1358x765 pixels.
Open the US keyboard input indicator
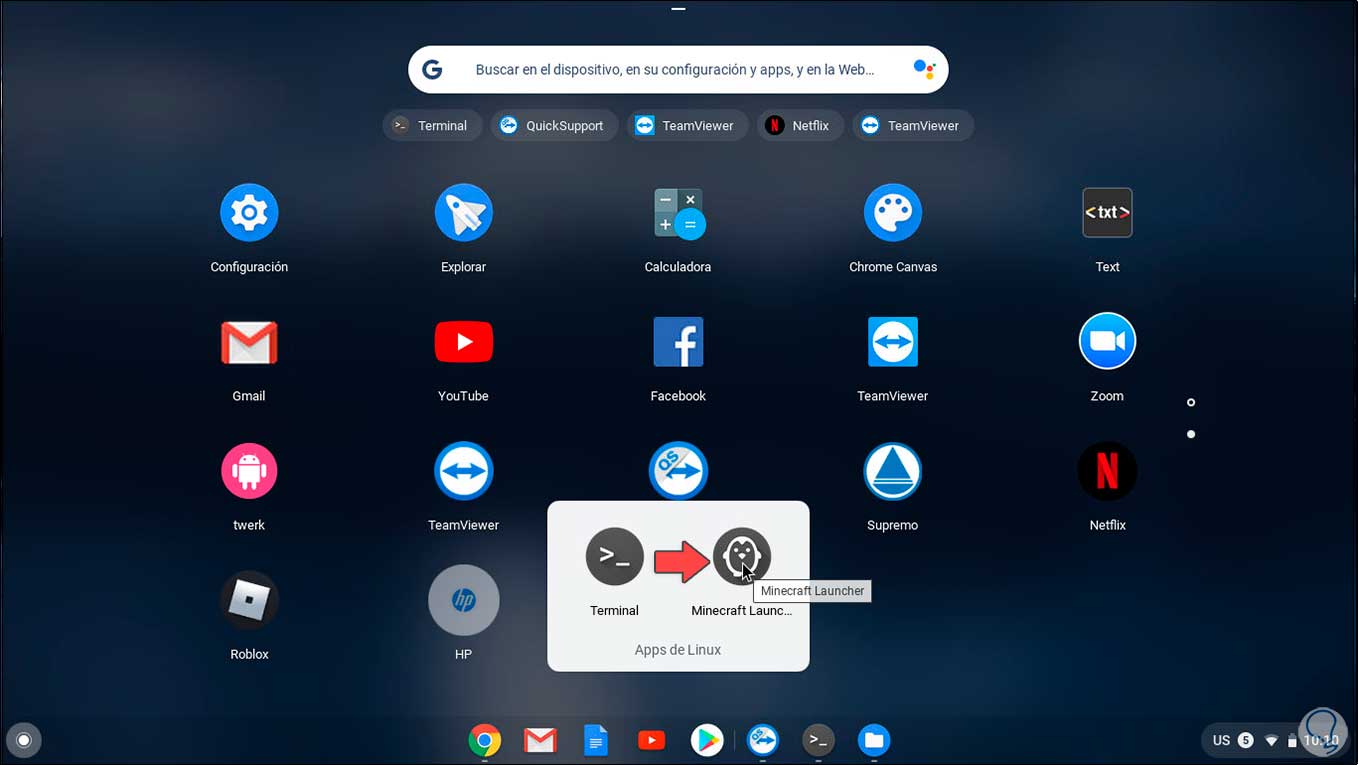pyautogui.click(x=1221, y=741)
